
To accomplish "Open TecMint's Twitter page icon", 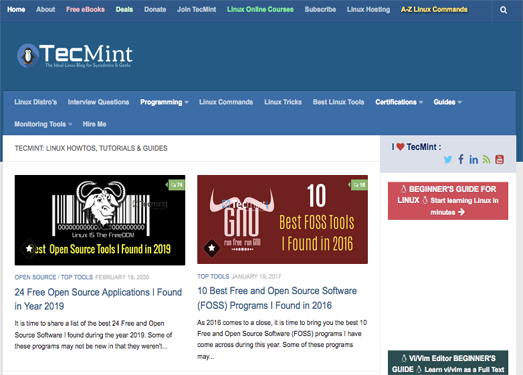I will pos(448,159).
